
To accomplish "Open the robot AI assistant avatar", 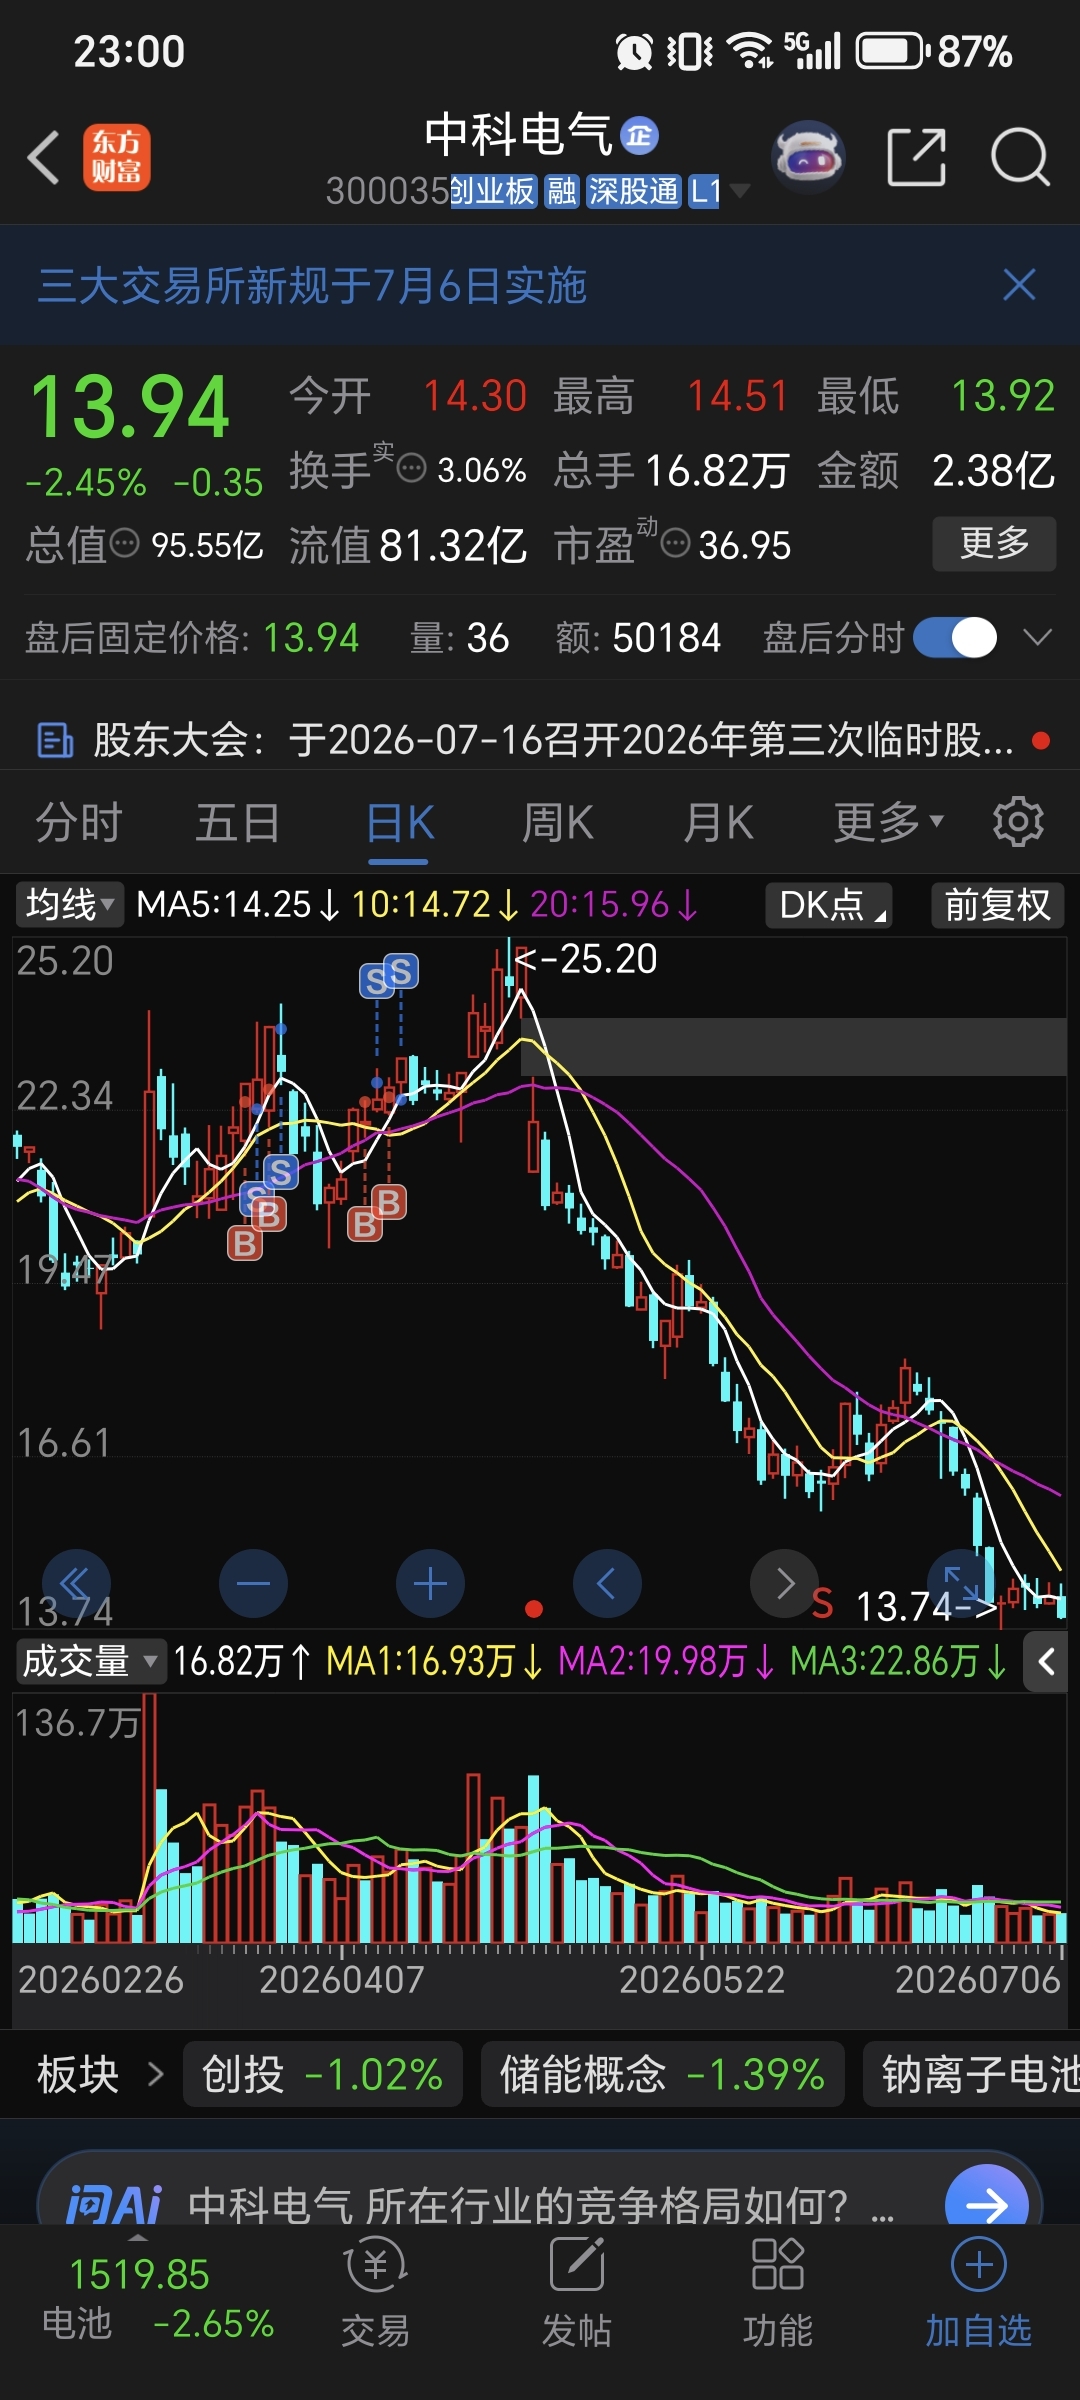I will point(808,157).
